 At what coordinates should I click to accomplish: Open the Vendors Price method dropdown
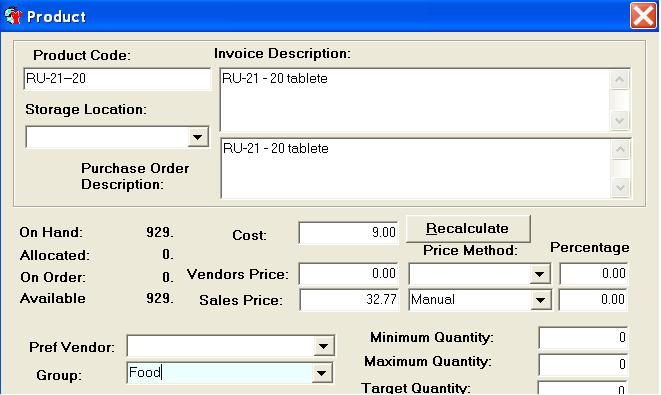click(x=540, y=274)
